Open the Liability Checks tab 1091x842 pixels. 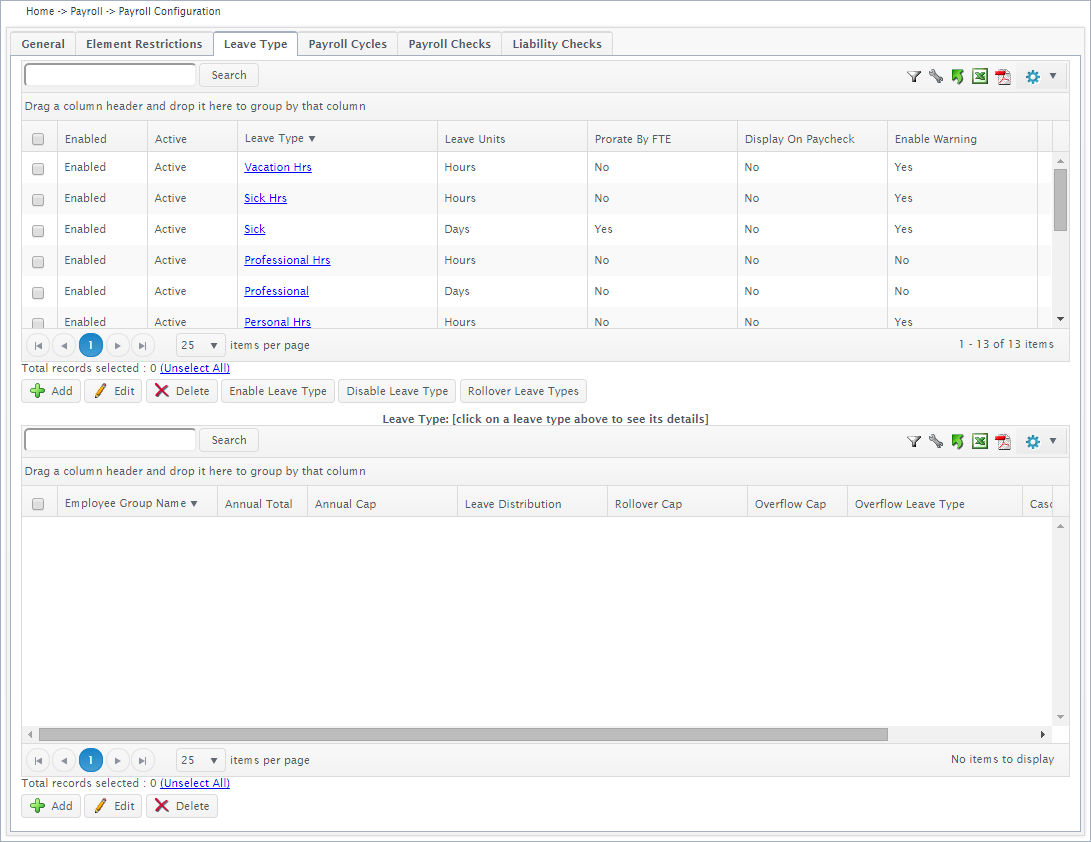556,43
